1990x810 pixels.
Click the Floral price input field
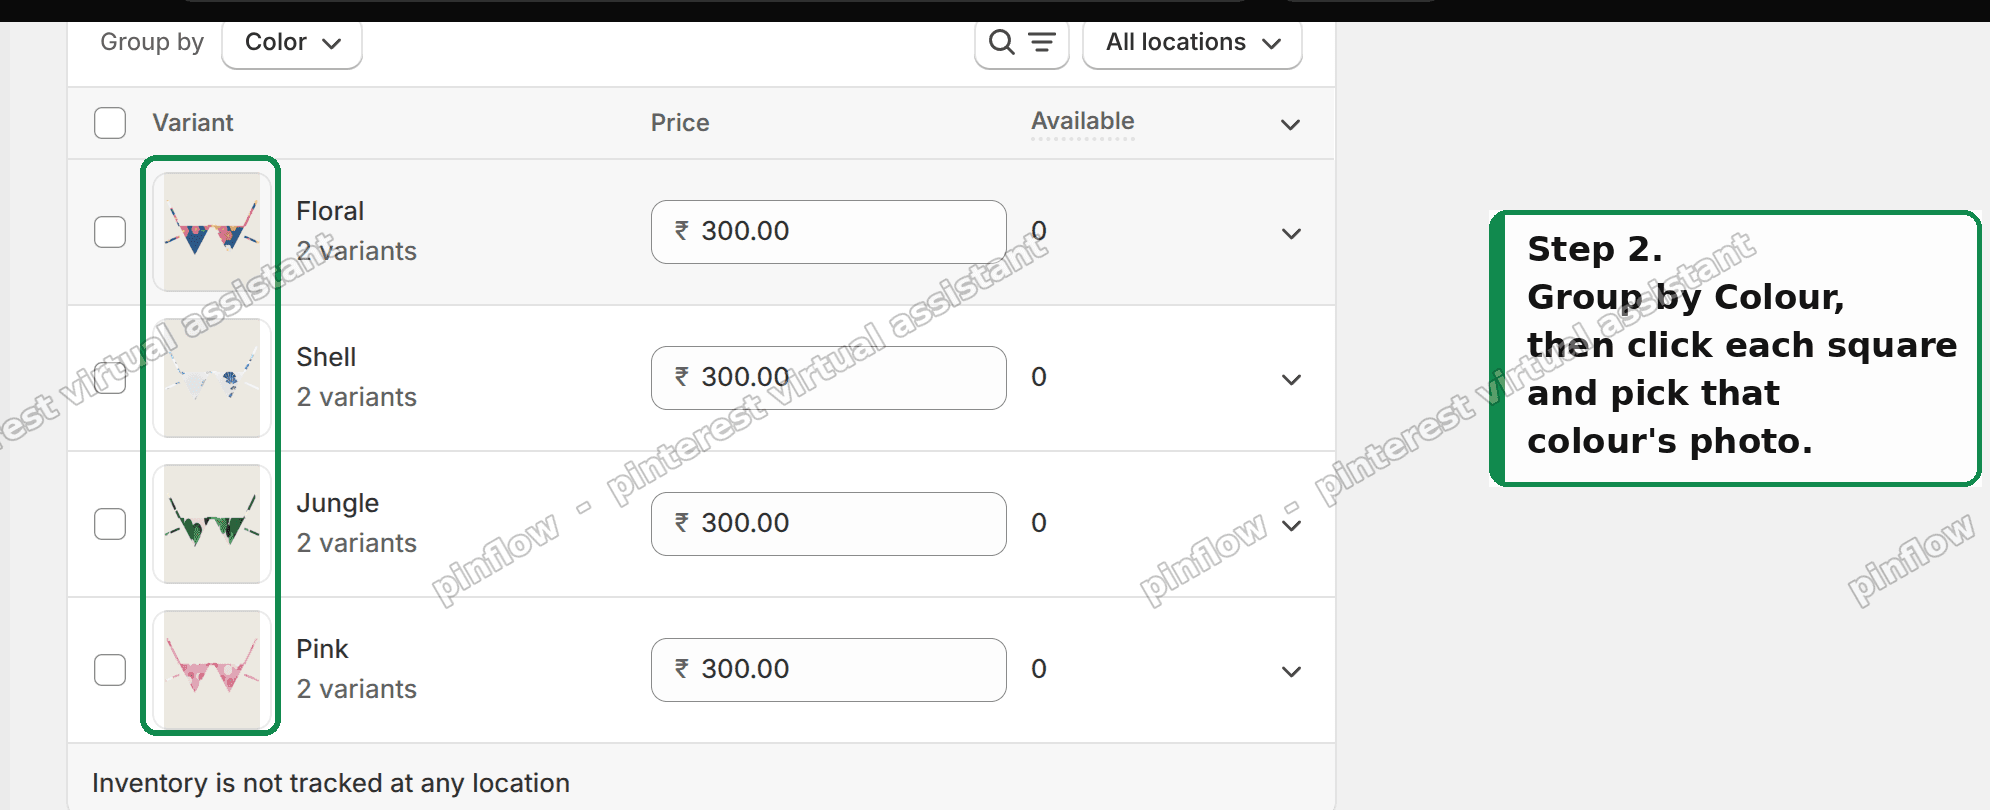tap(828, 232)
